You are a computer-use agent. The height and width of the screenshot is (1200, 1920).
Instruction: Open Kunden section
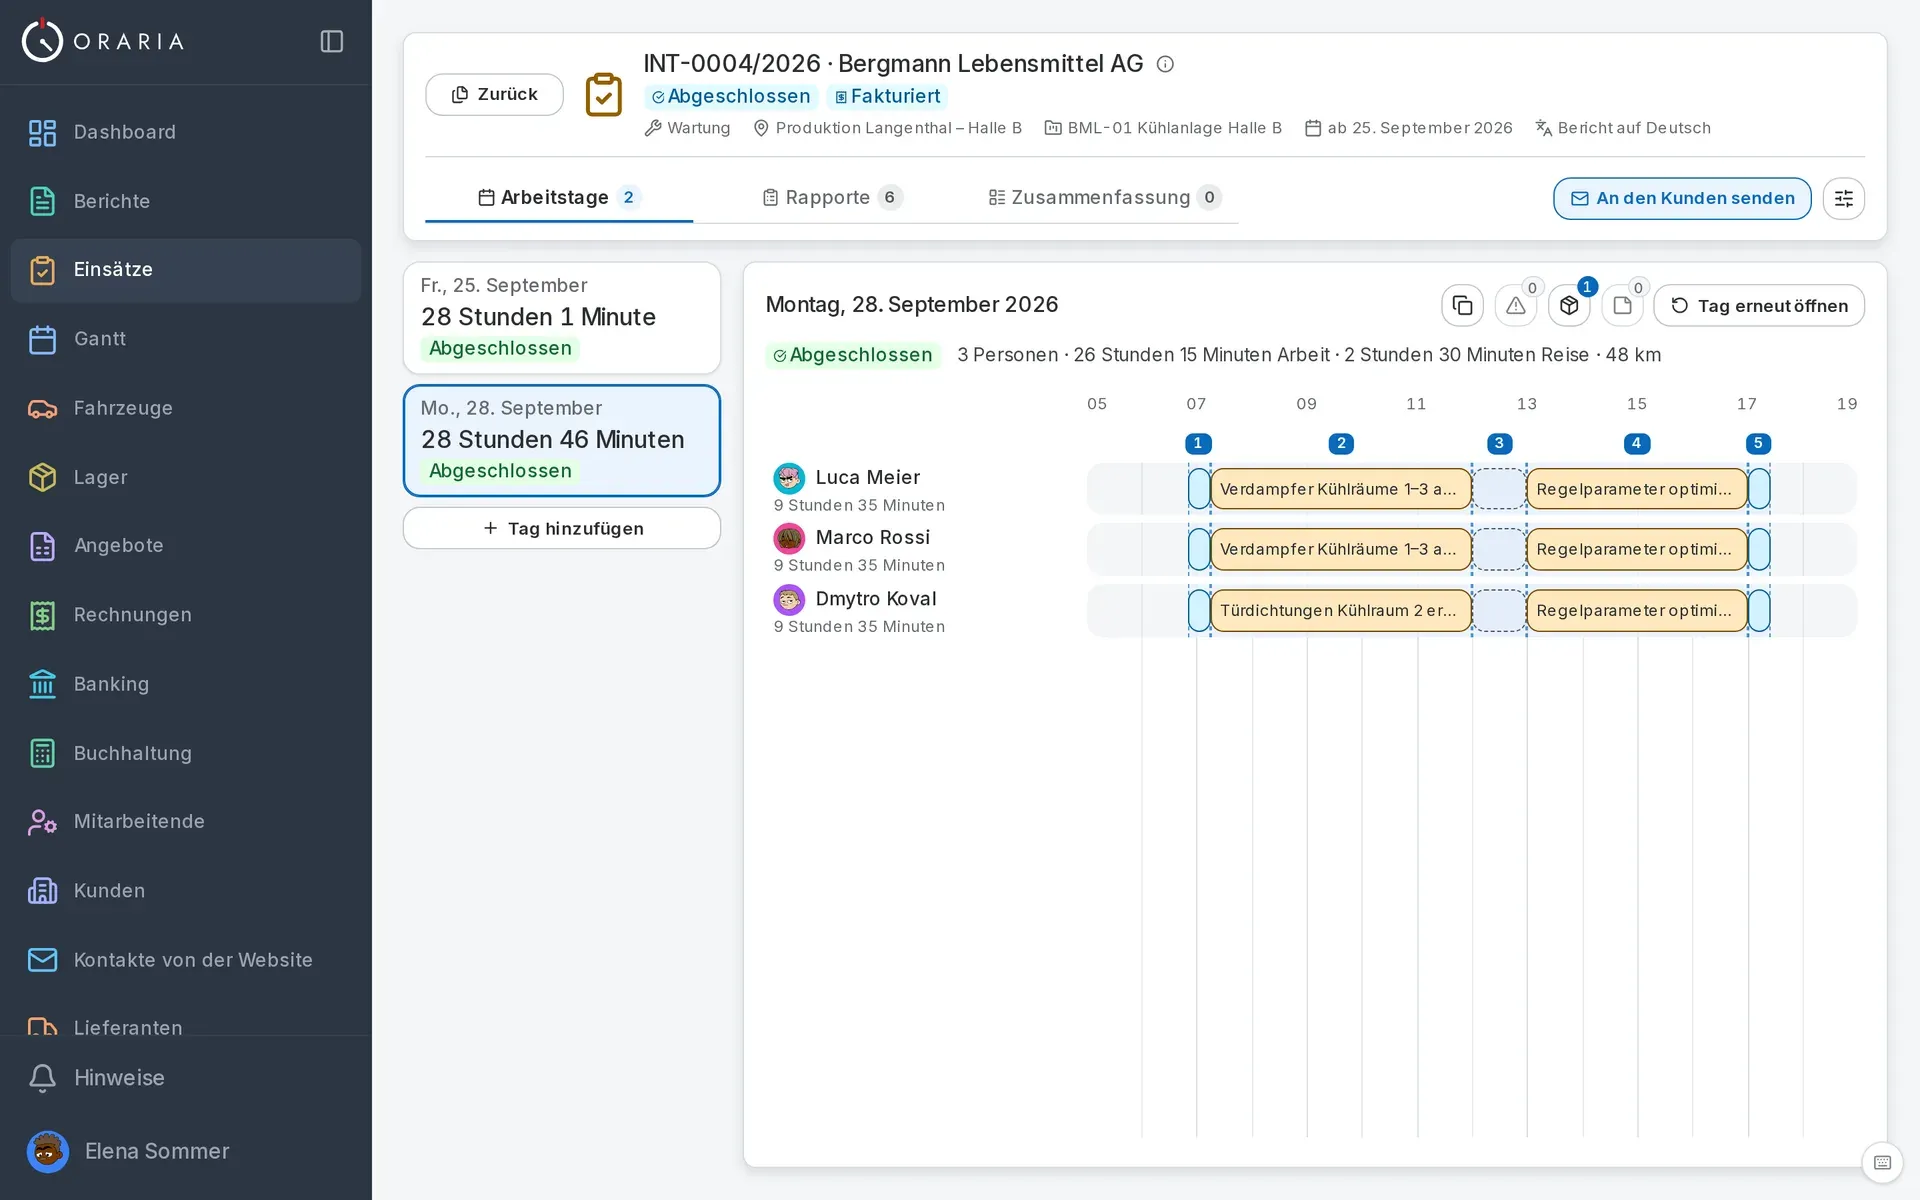(186, 891)
